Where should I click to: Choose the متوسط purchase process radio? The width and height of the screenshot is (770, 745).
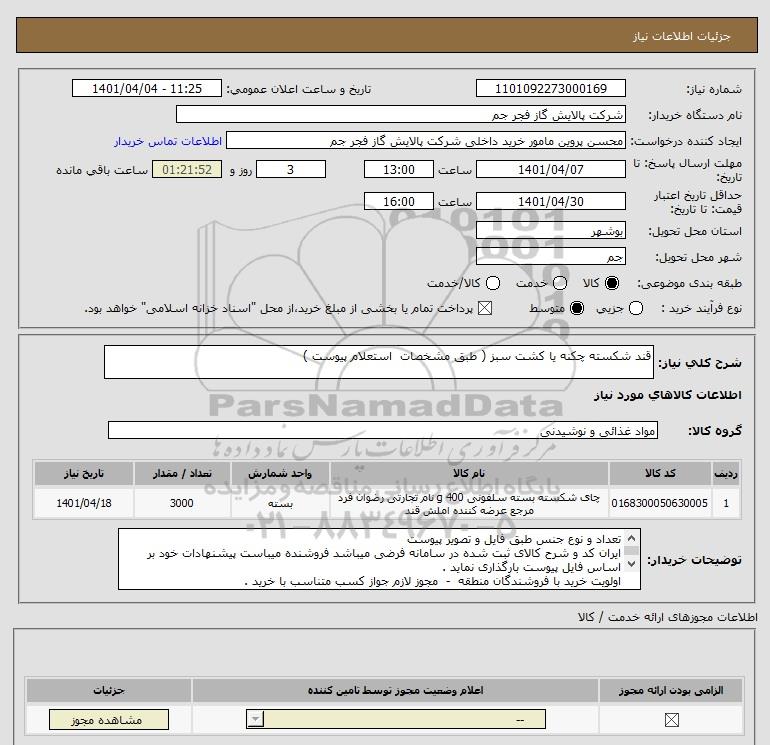click(577, 308)
